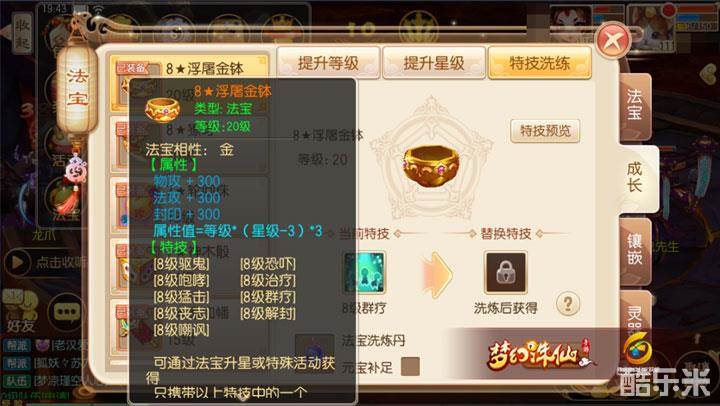
Task: Switch to the 成长 side tab
Action: click(636, 178)
